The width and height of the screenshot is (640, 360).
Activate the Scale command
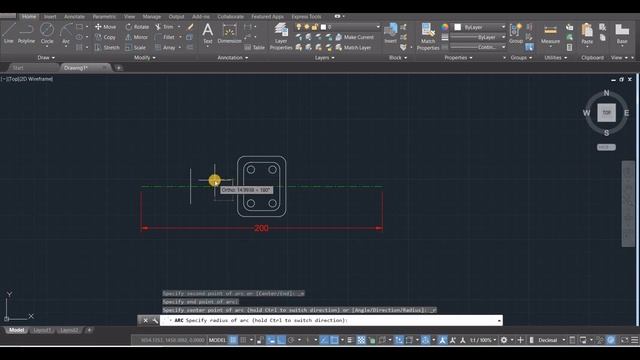tap(136, 47)
